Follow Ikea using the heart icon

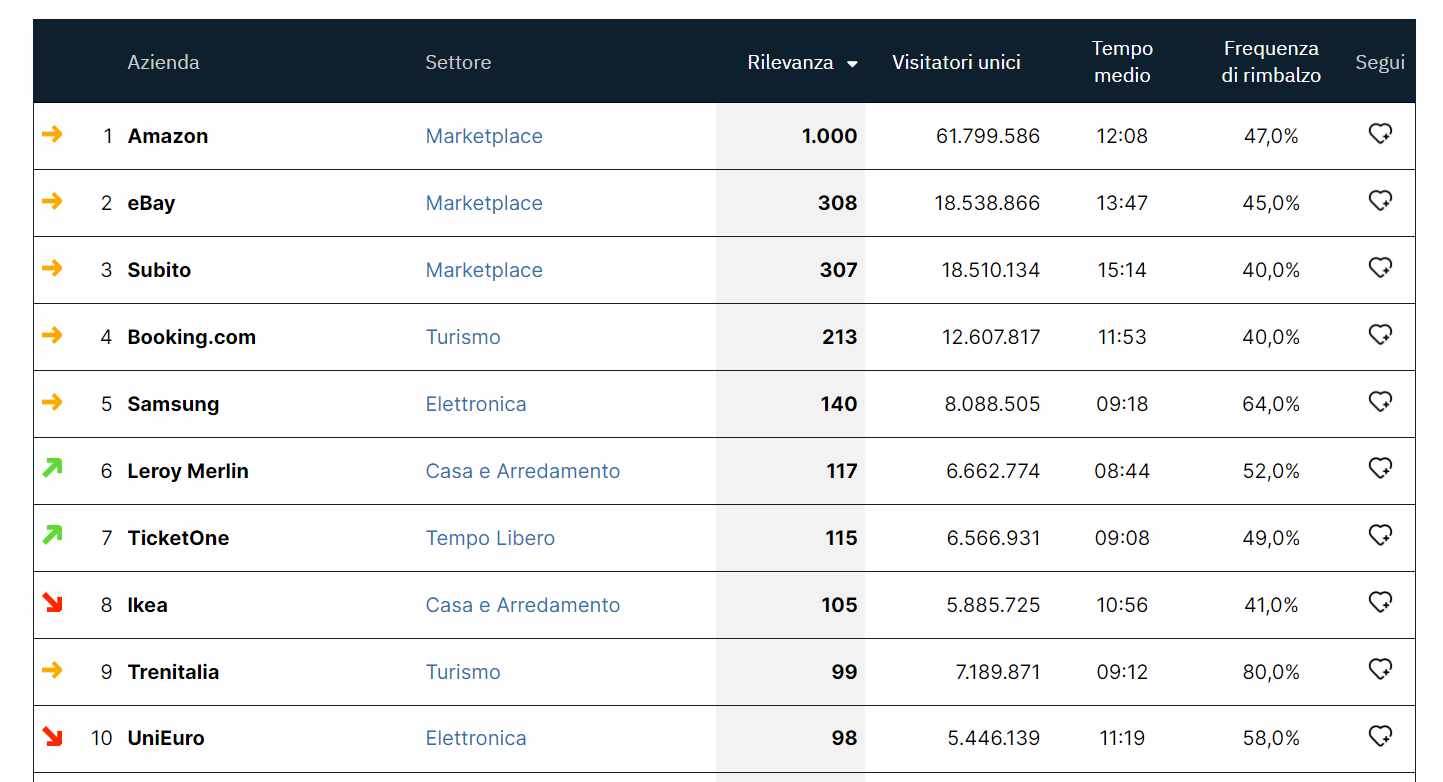pos(1380,603)
